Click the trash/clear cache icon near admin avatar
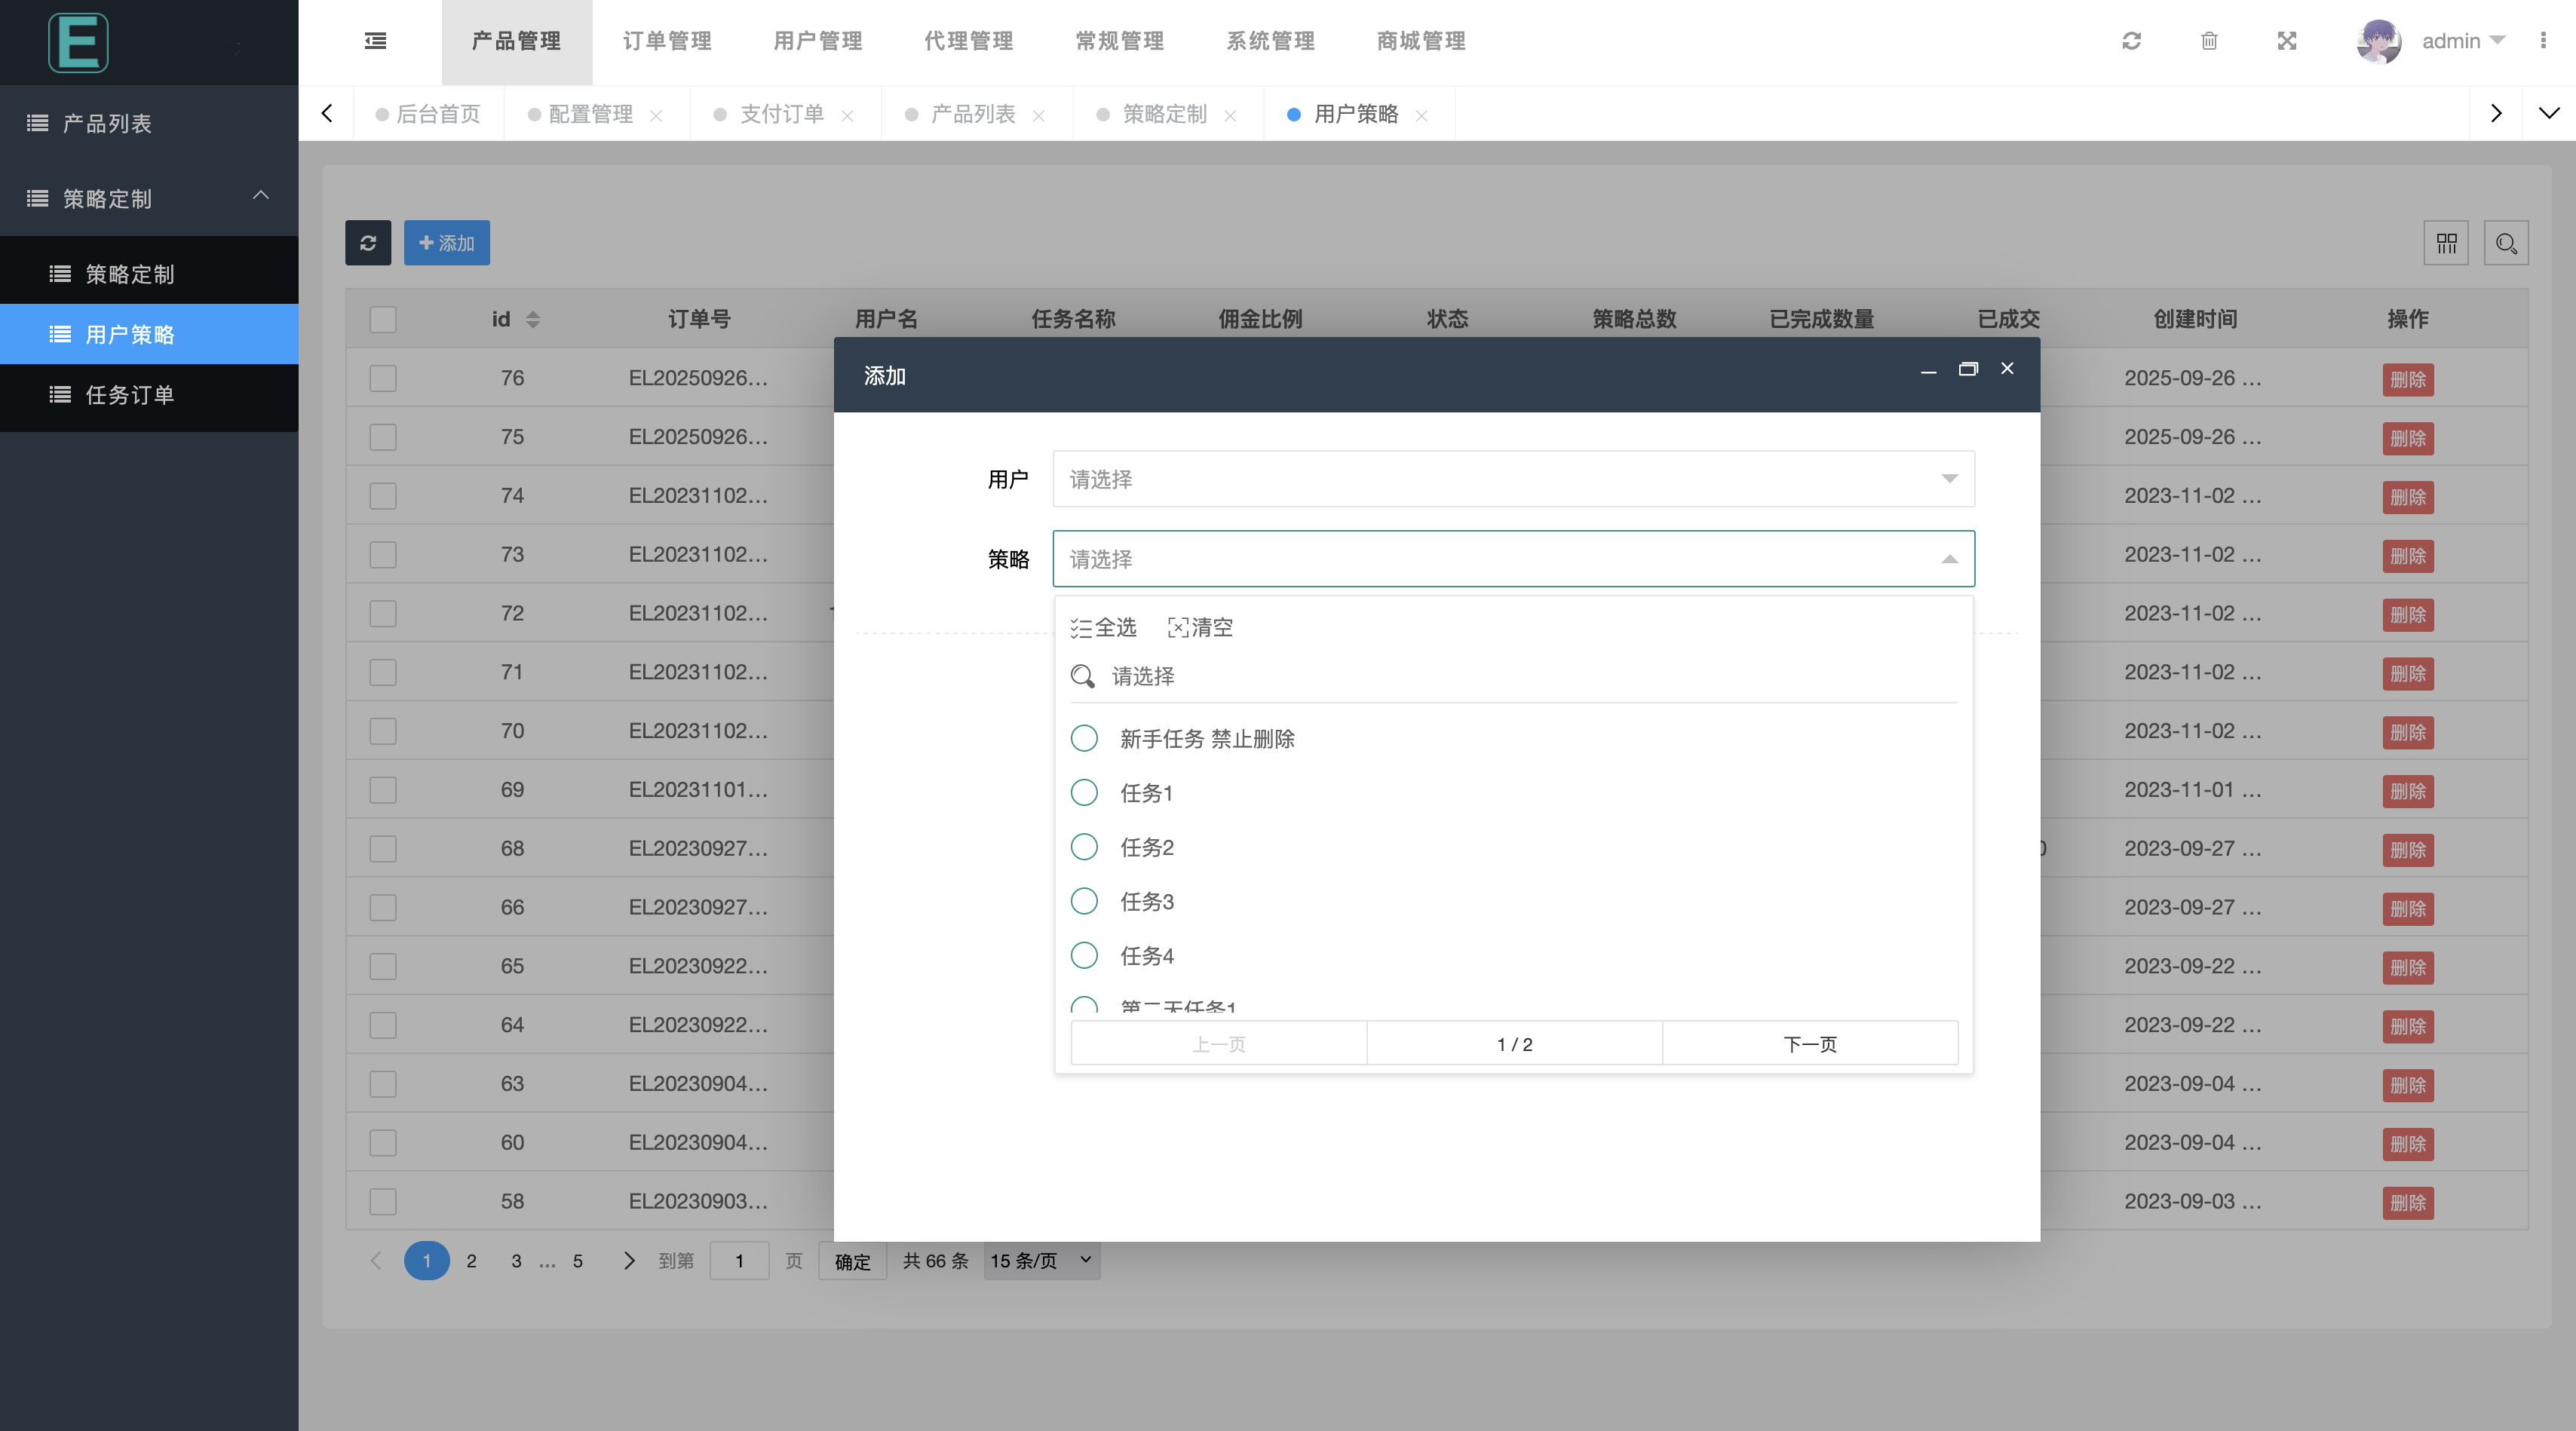This screenshot has height=1431, width=2576. pos(2210,41)
